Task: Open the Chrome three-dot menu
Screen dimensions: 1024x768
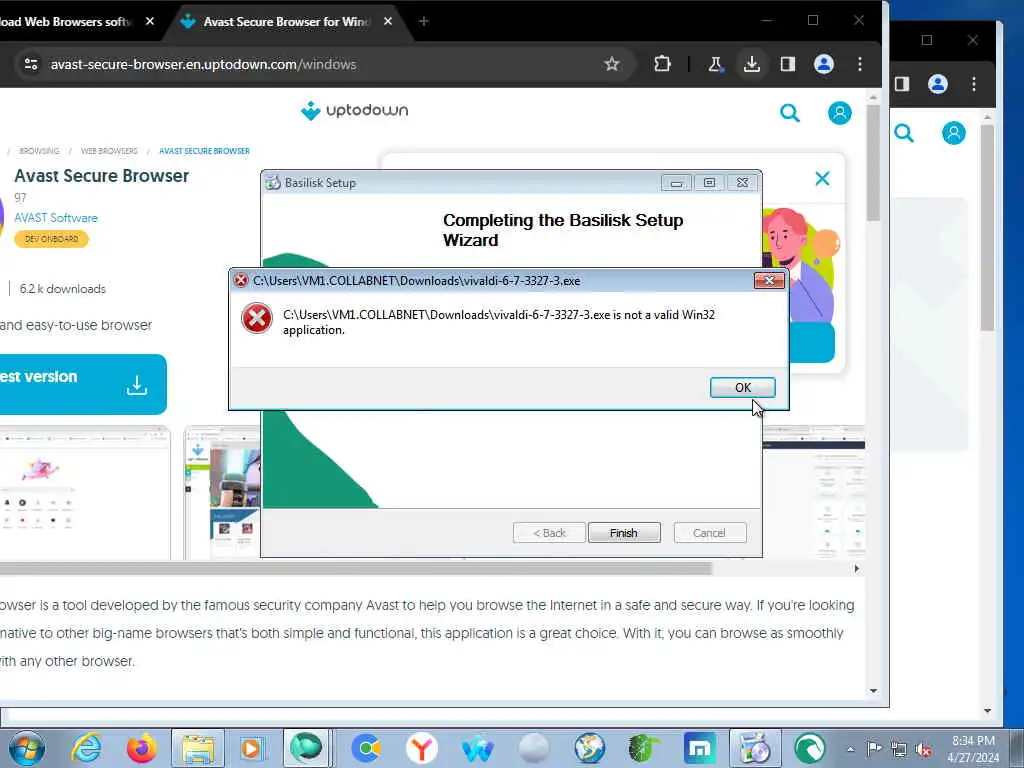Action: [859, 64]
